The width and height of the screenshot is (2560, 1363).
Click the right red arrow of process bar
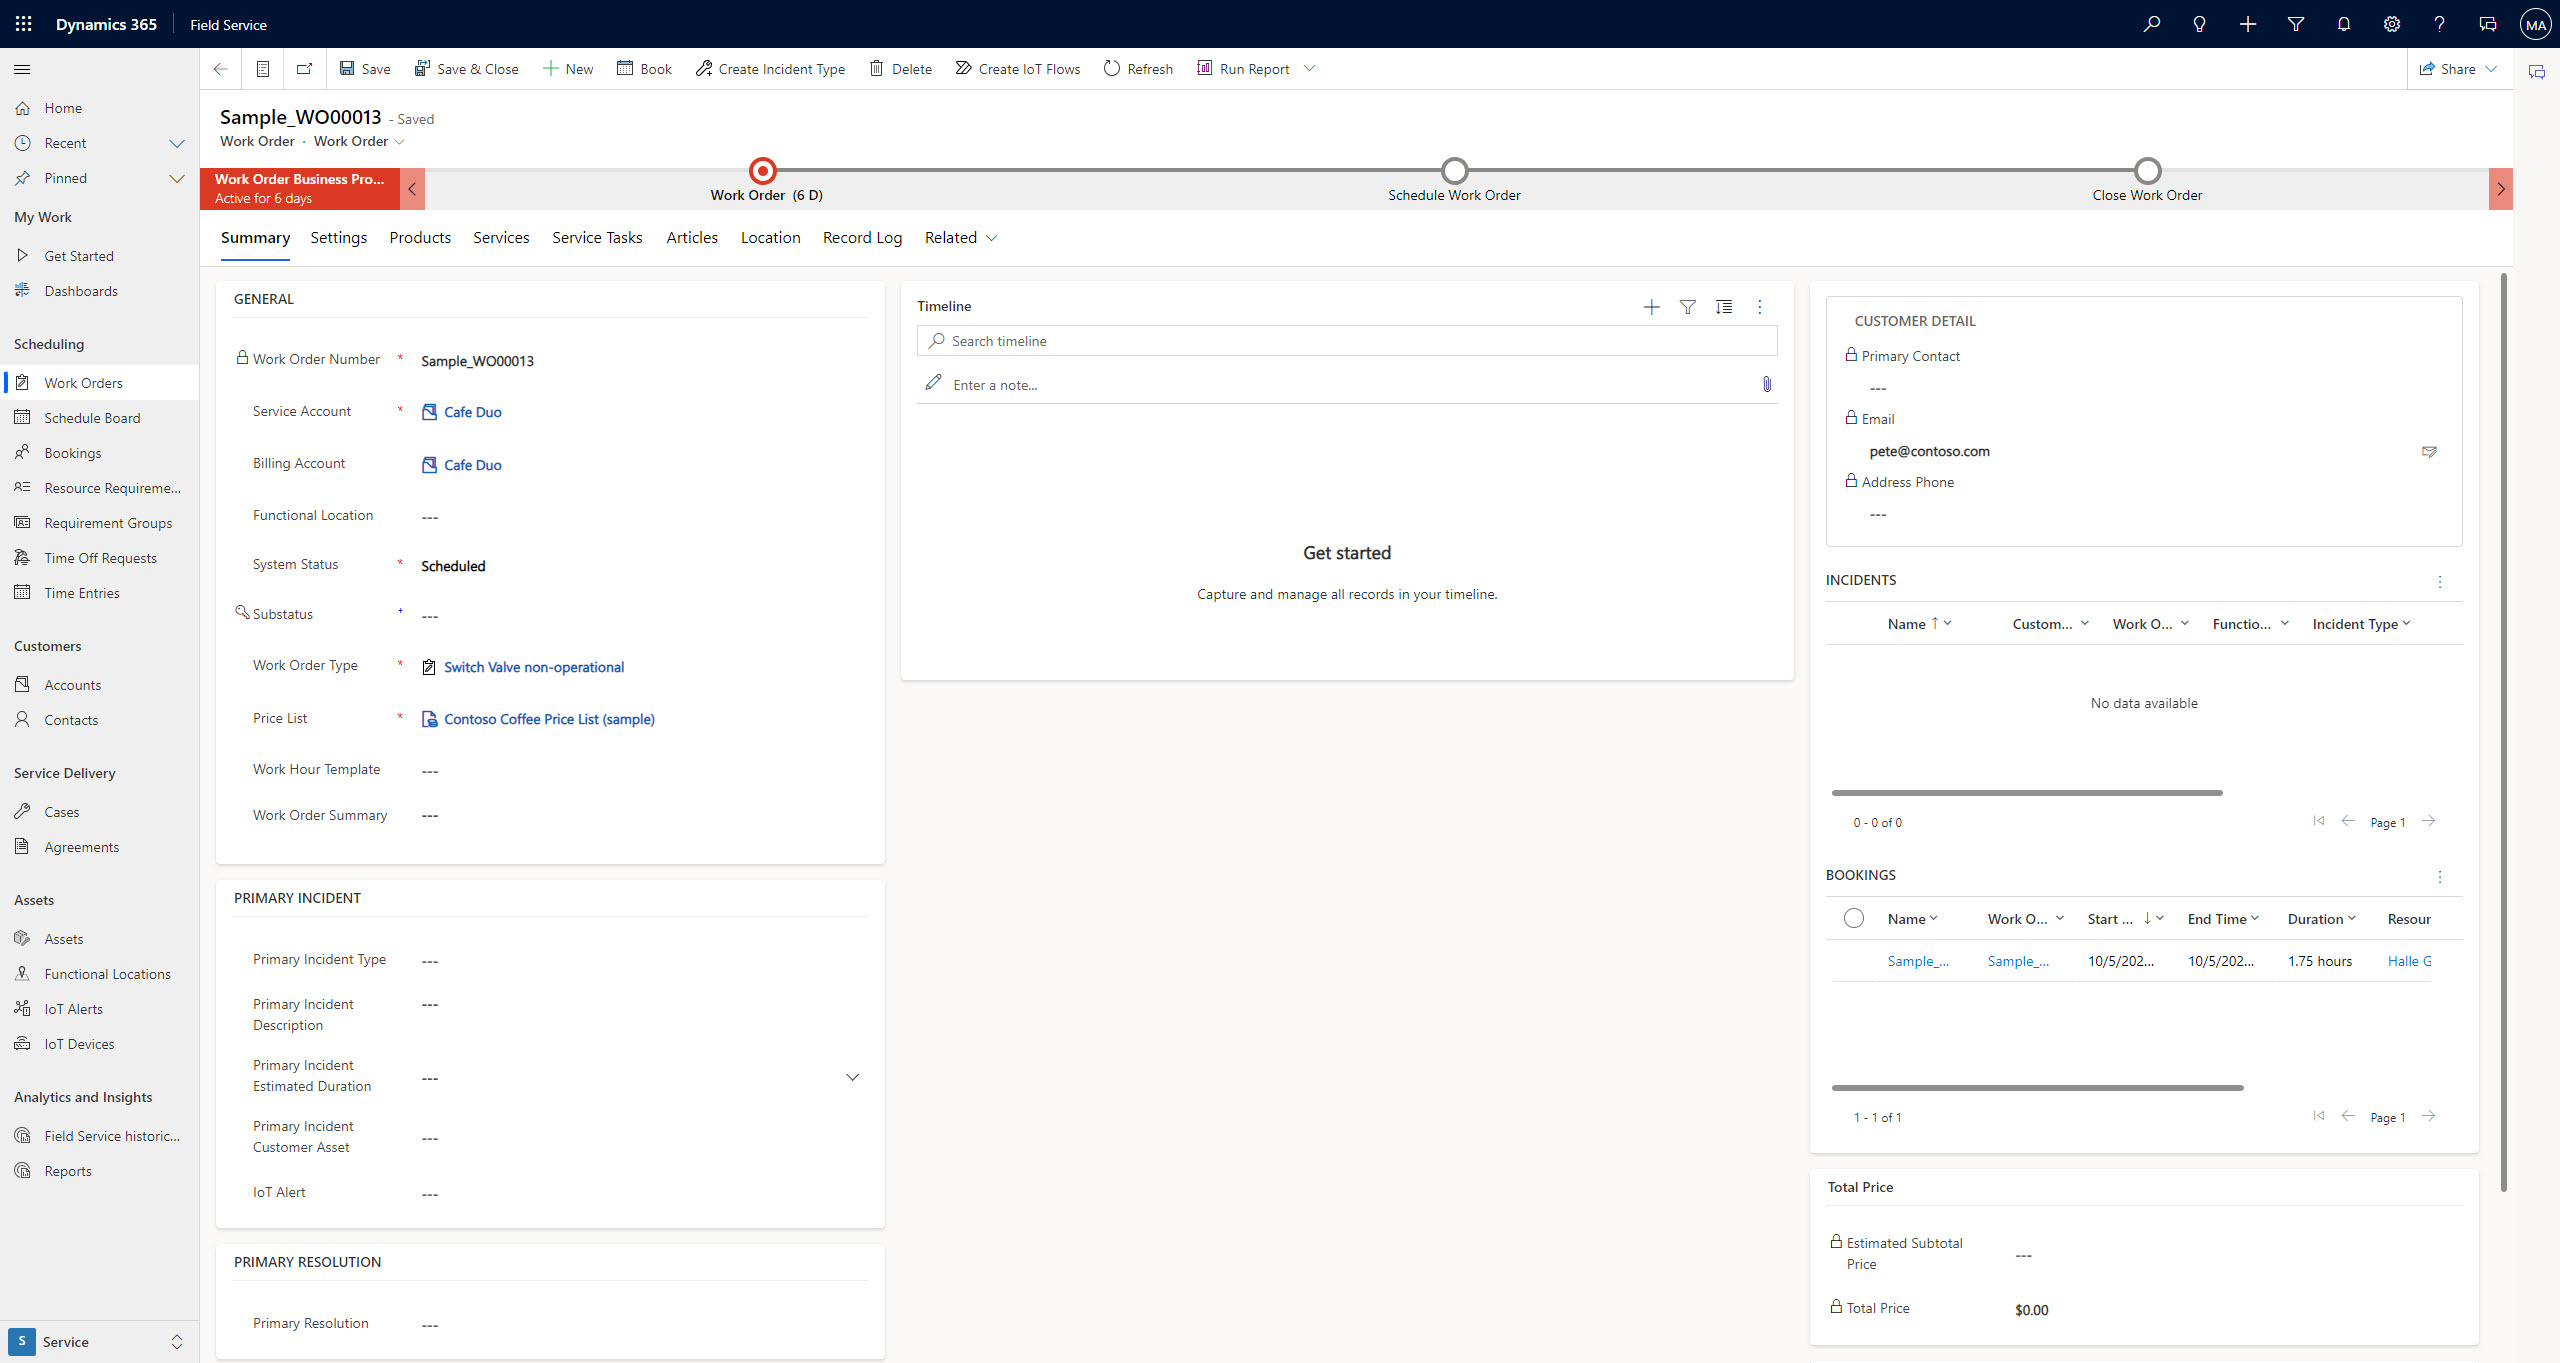point(2500,189)
